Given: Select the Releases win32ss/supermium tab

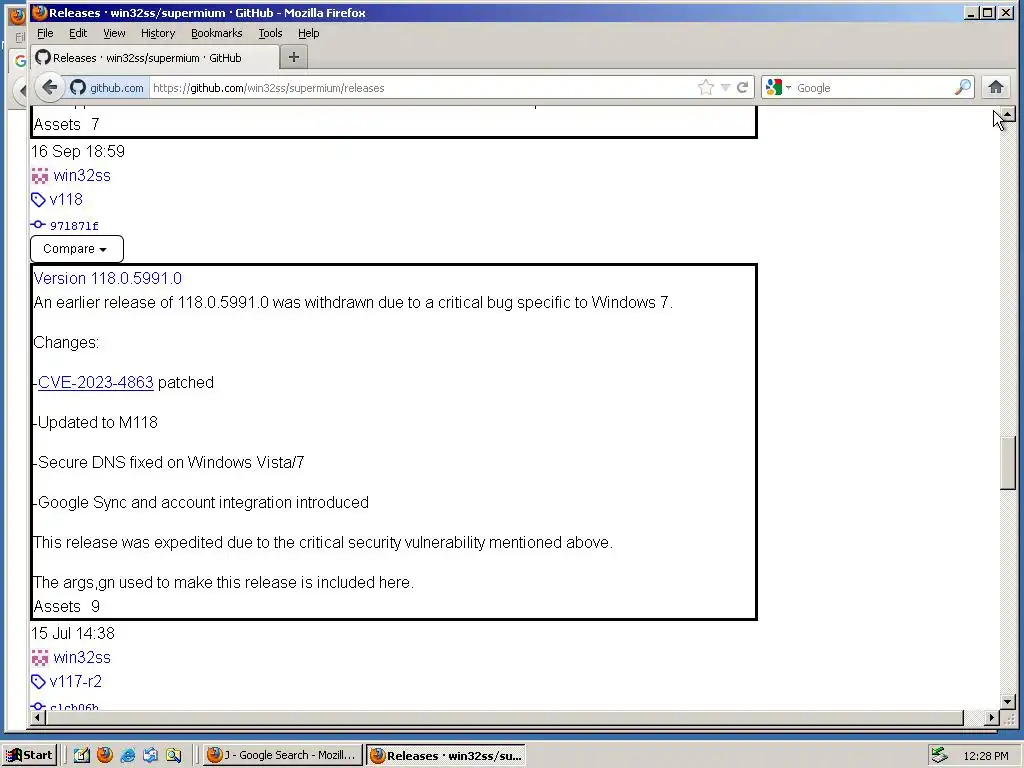Looking at the screenshot, I should [155, 57].
